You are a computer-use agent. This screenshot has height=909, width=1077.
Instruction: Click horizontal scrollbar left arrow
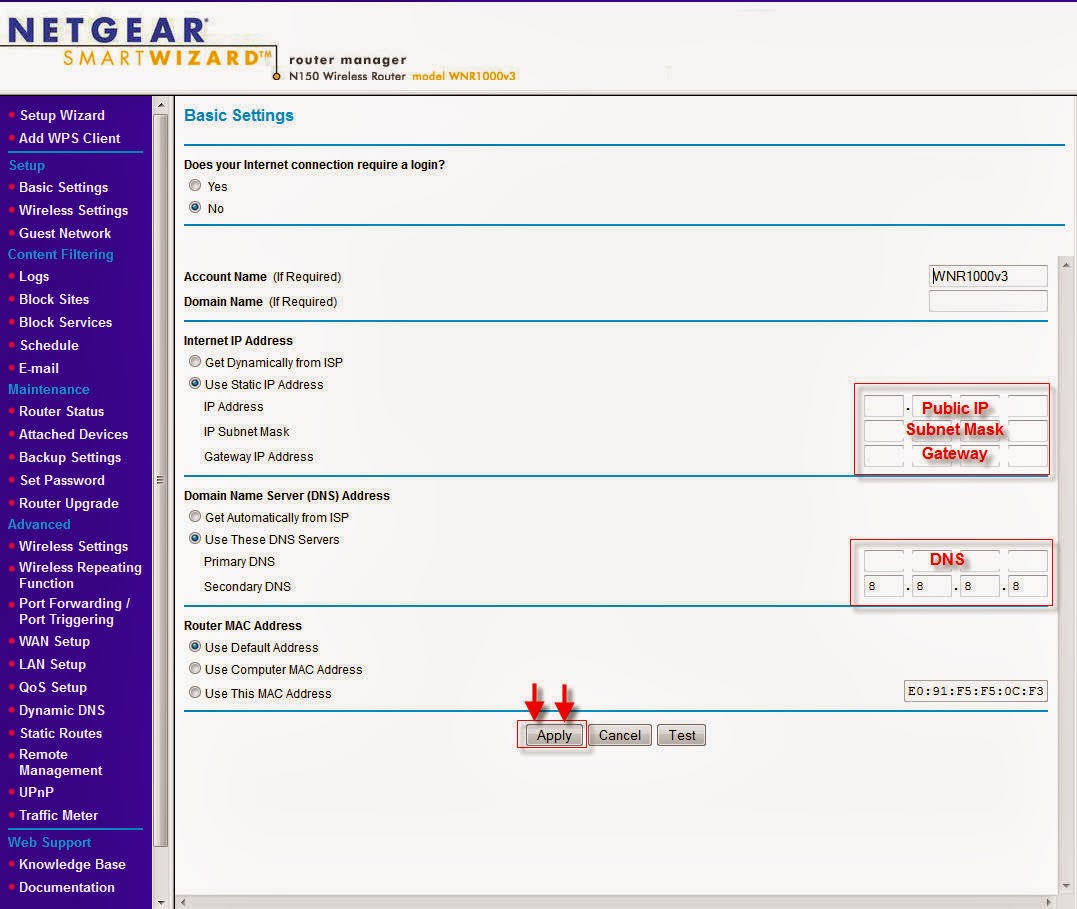(184, 901)
